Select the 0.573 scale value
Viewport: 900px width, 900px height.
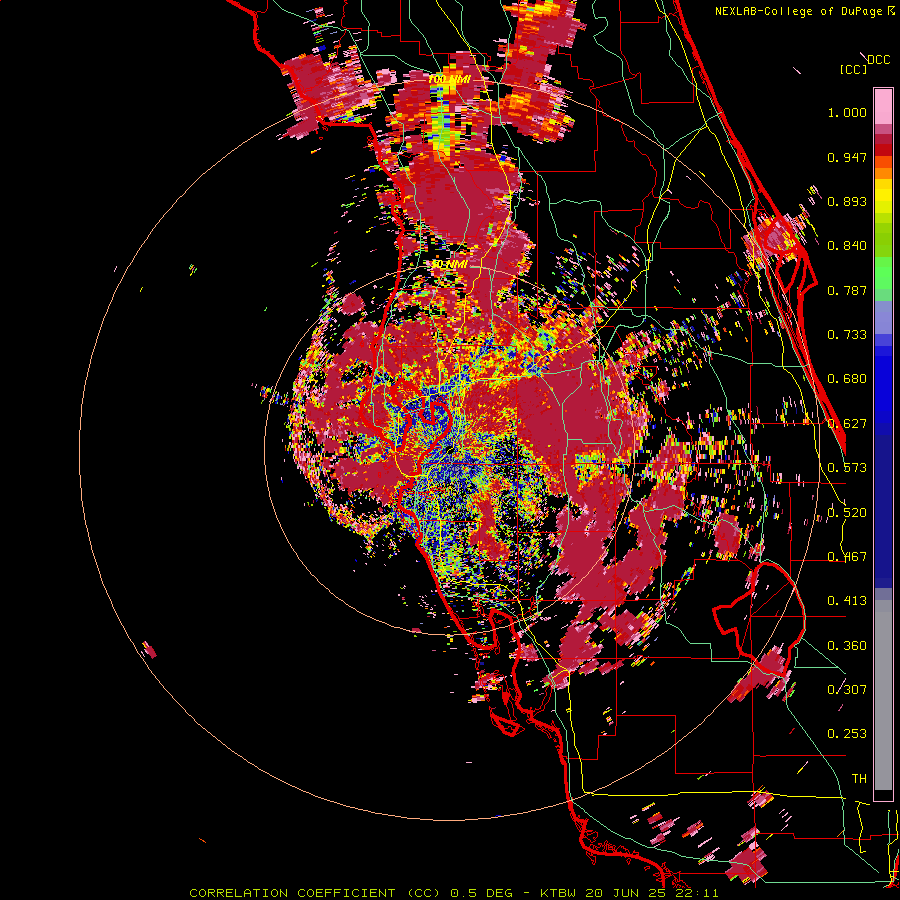pyautogui.click(x=847, y=468)
